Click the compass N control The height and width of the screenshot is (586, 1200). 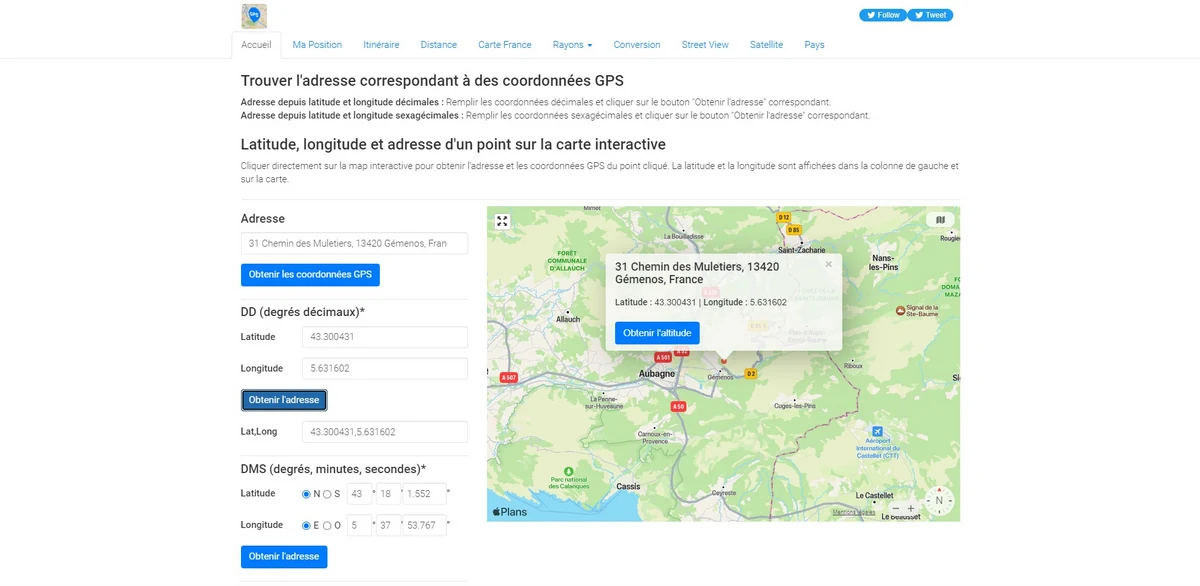(939, 501)
